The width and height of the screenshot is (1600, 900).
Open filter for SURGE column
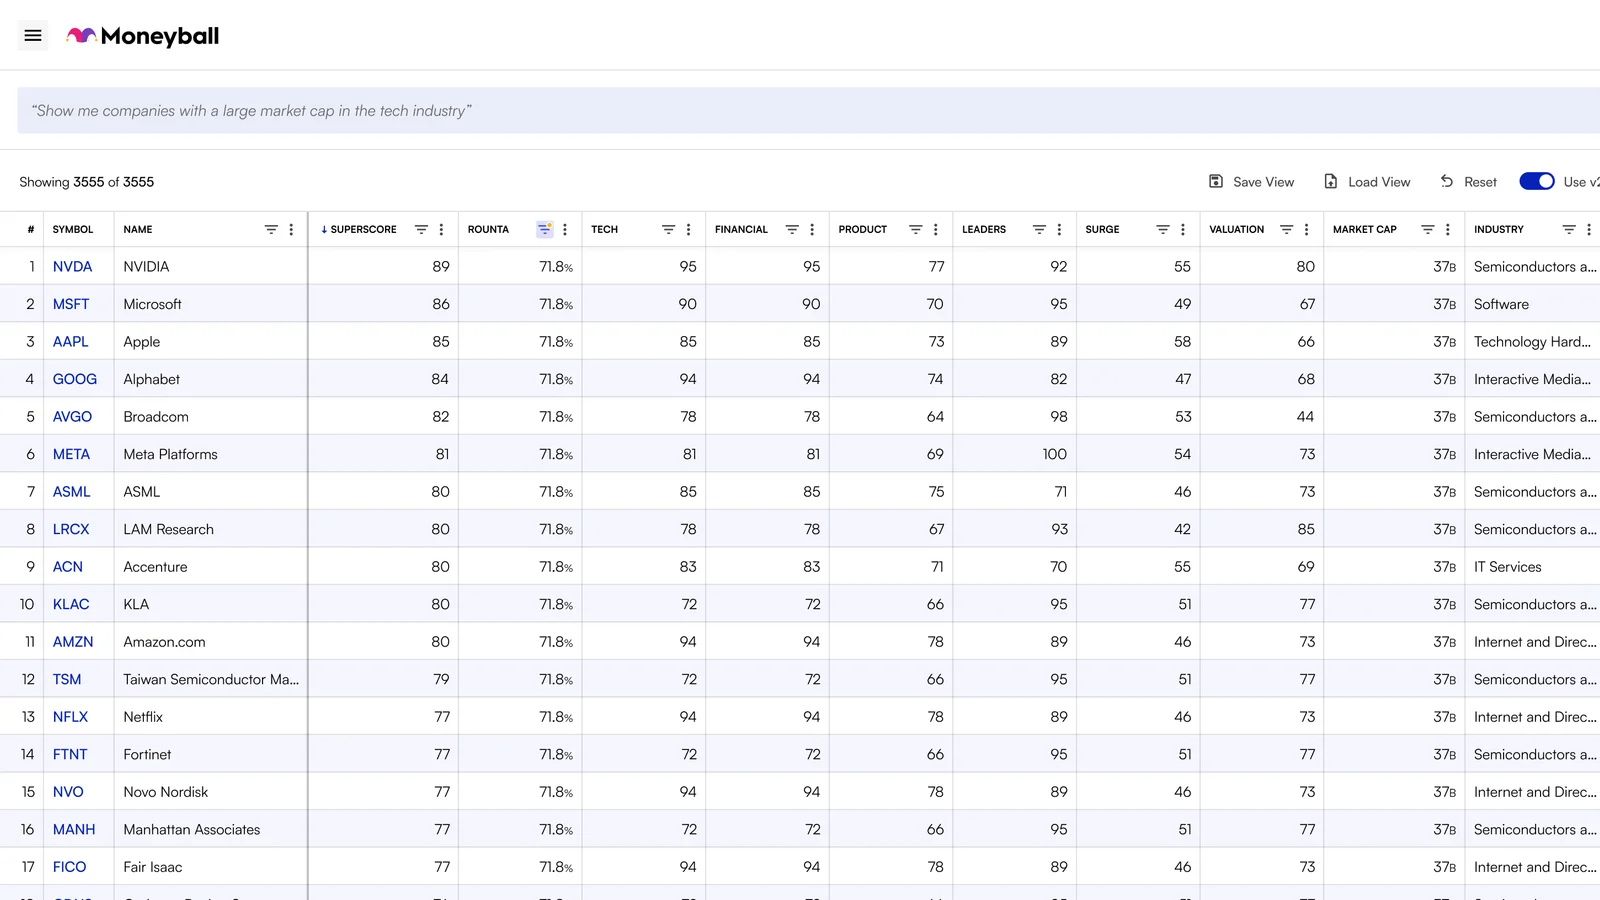[x=1163, y=230]
